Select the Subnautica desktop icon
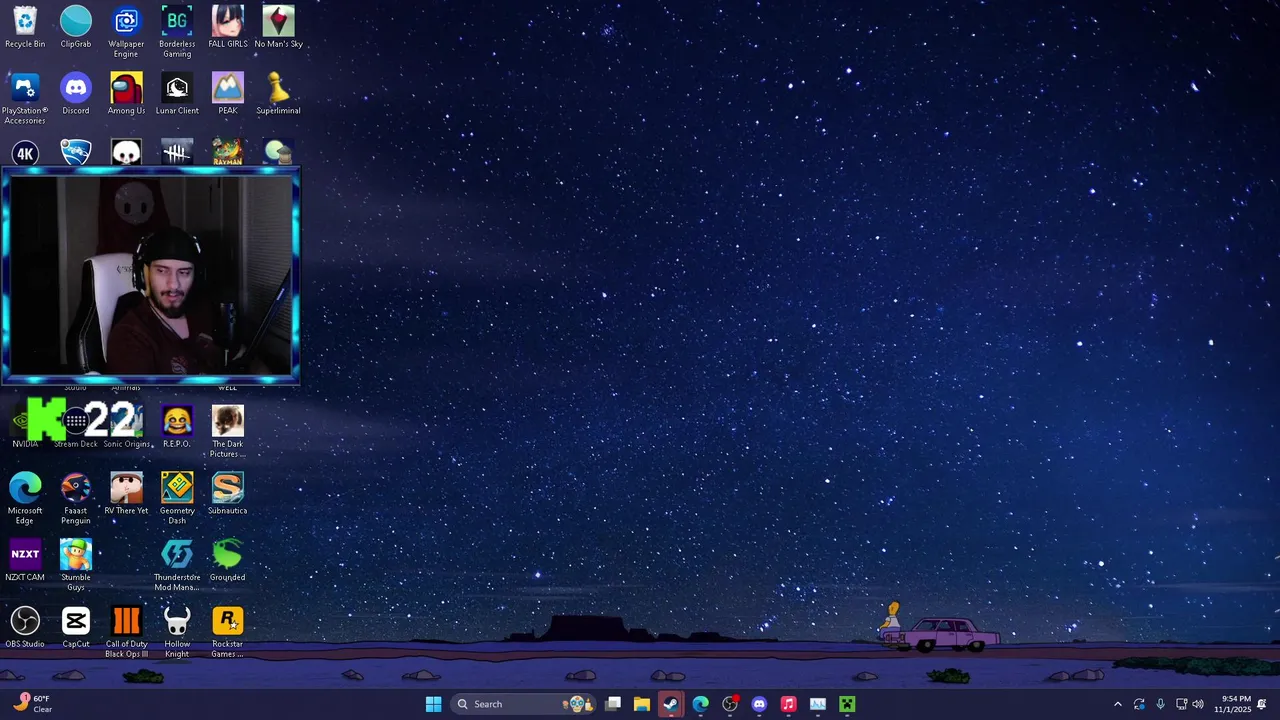 (x=228, y=494)
